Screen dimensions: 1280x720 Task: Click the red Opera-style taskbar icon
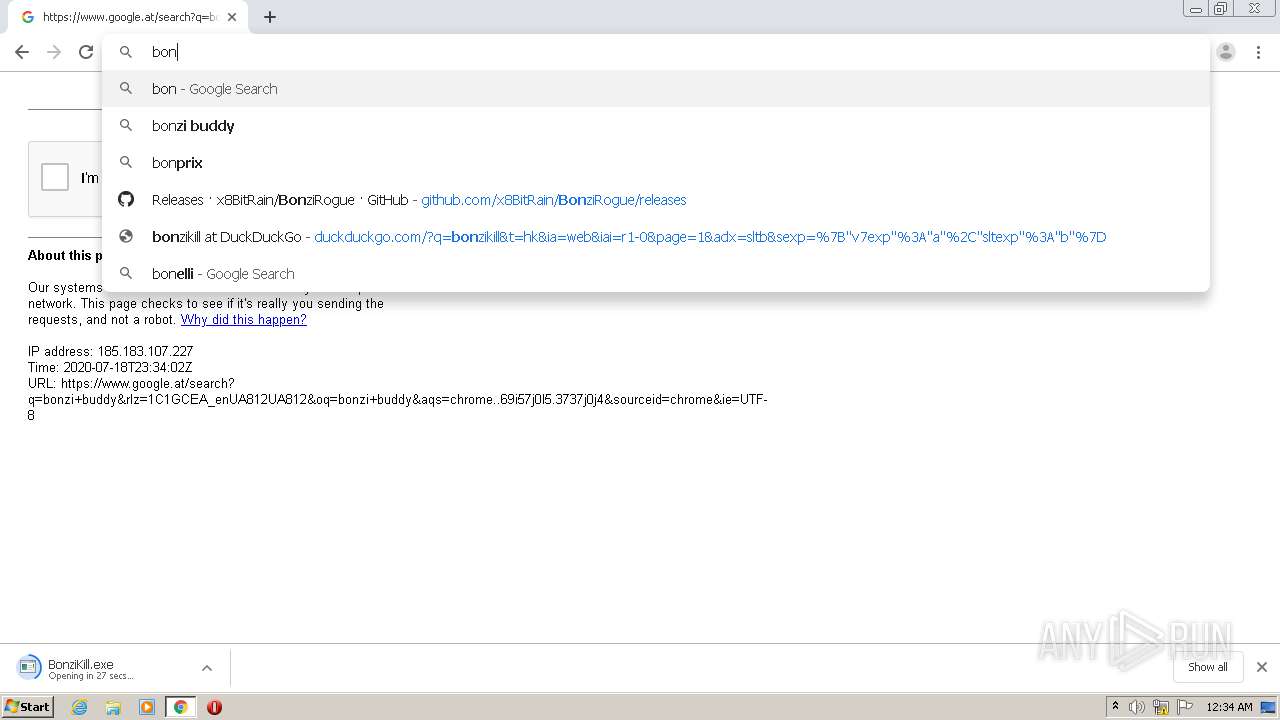pos(214,707)
